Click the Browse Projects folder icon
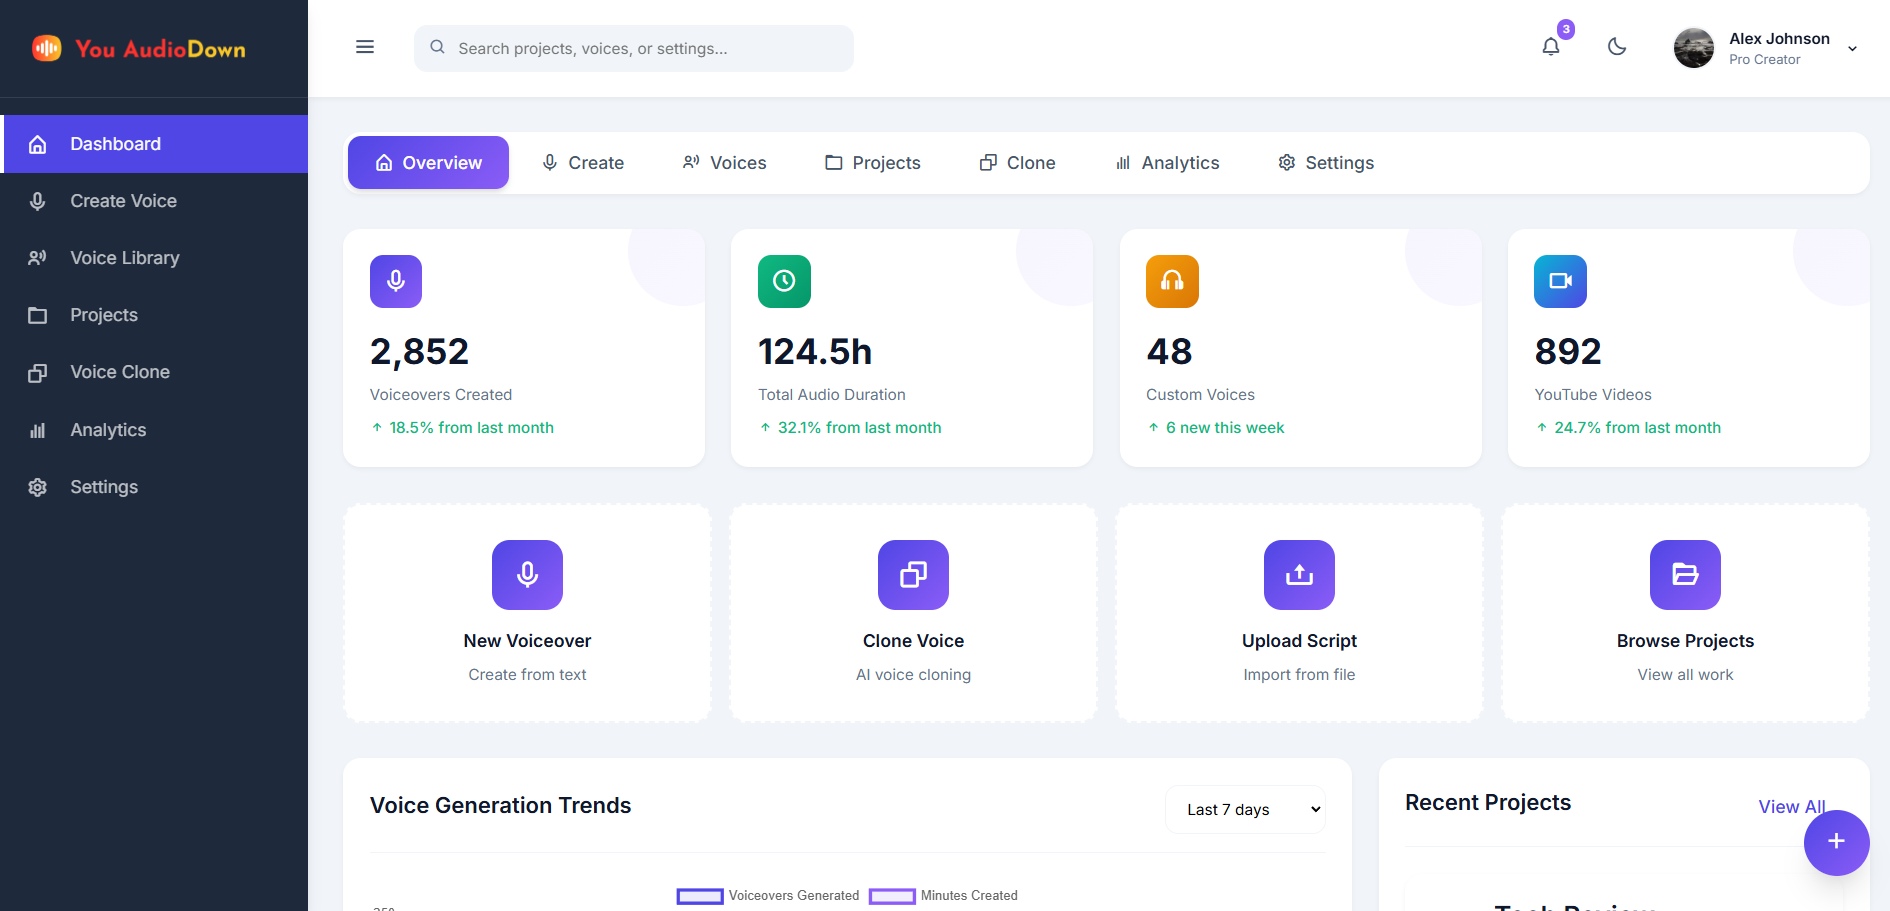Image resolution: width=1890 pixels, height=911 pixels. [1685, 575]
